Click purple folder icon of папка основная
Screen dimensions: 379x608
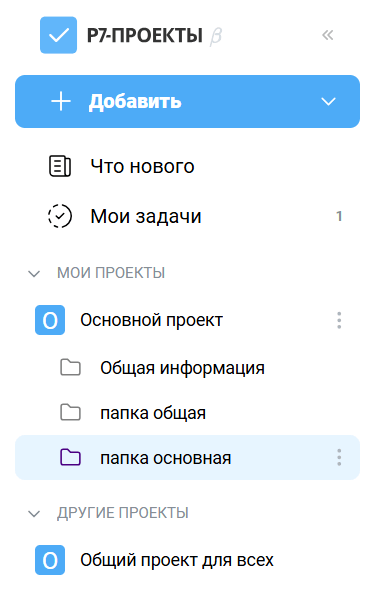point(71,457)
